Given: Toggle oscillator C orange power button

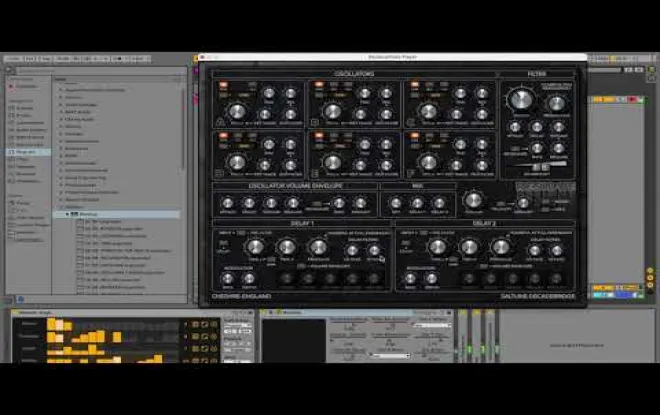Looking at the screenshot, I should (x=415, y=85).
